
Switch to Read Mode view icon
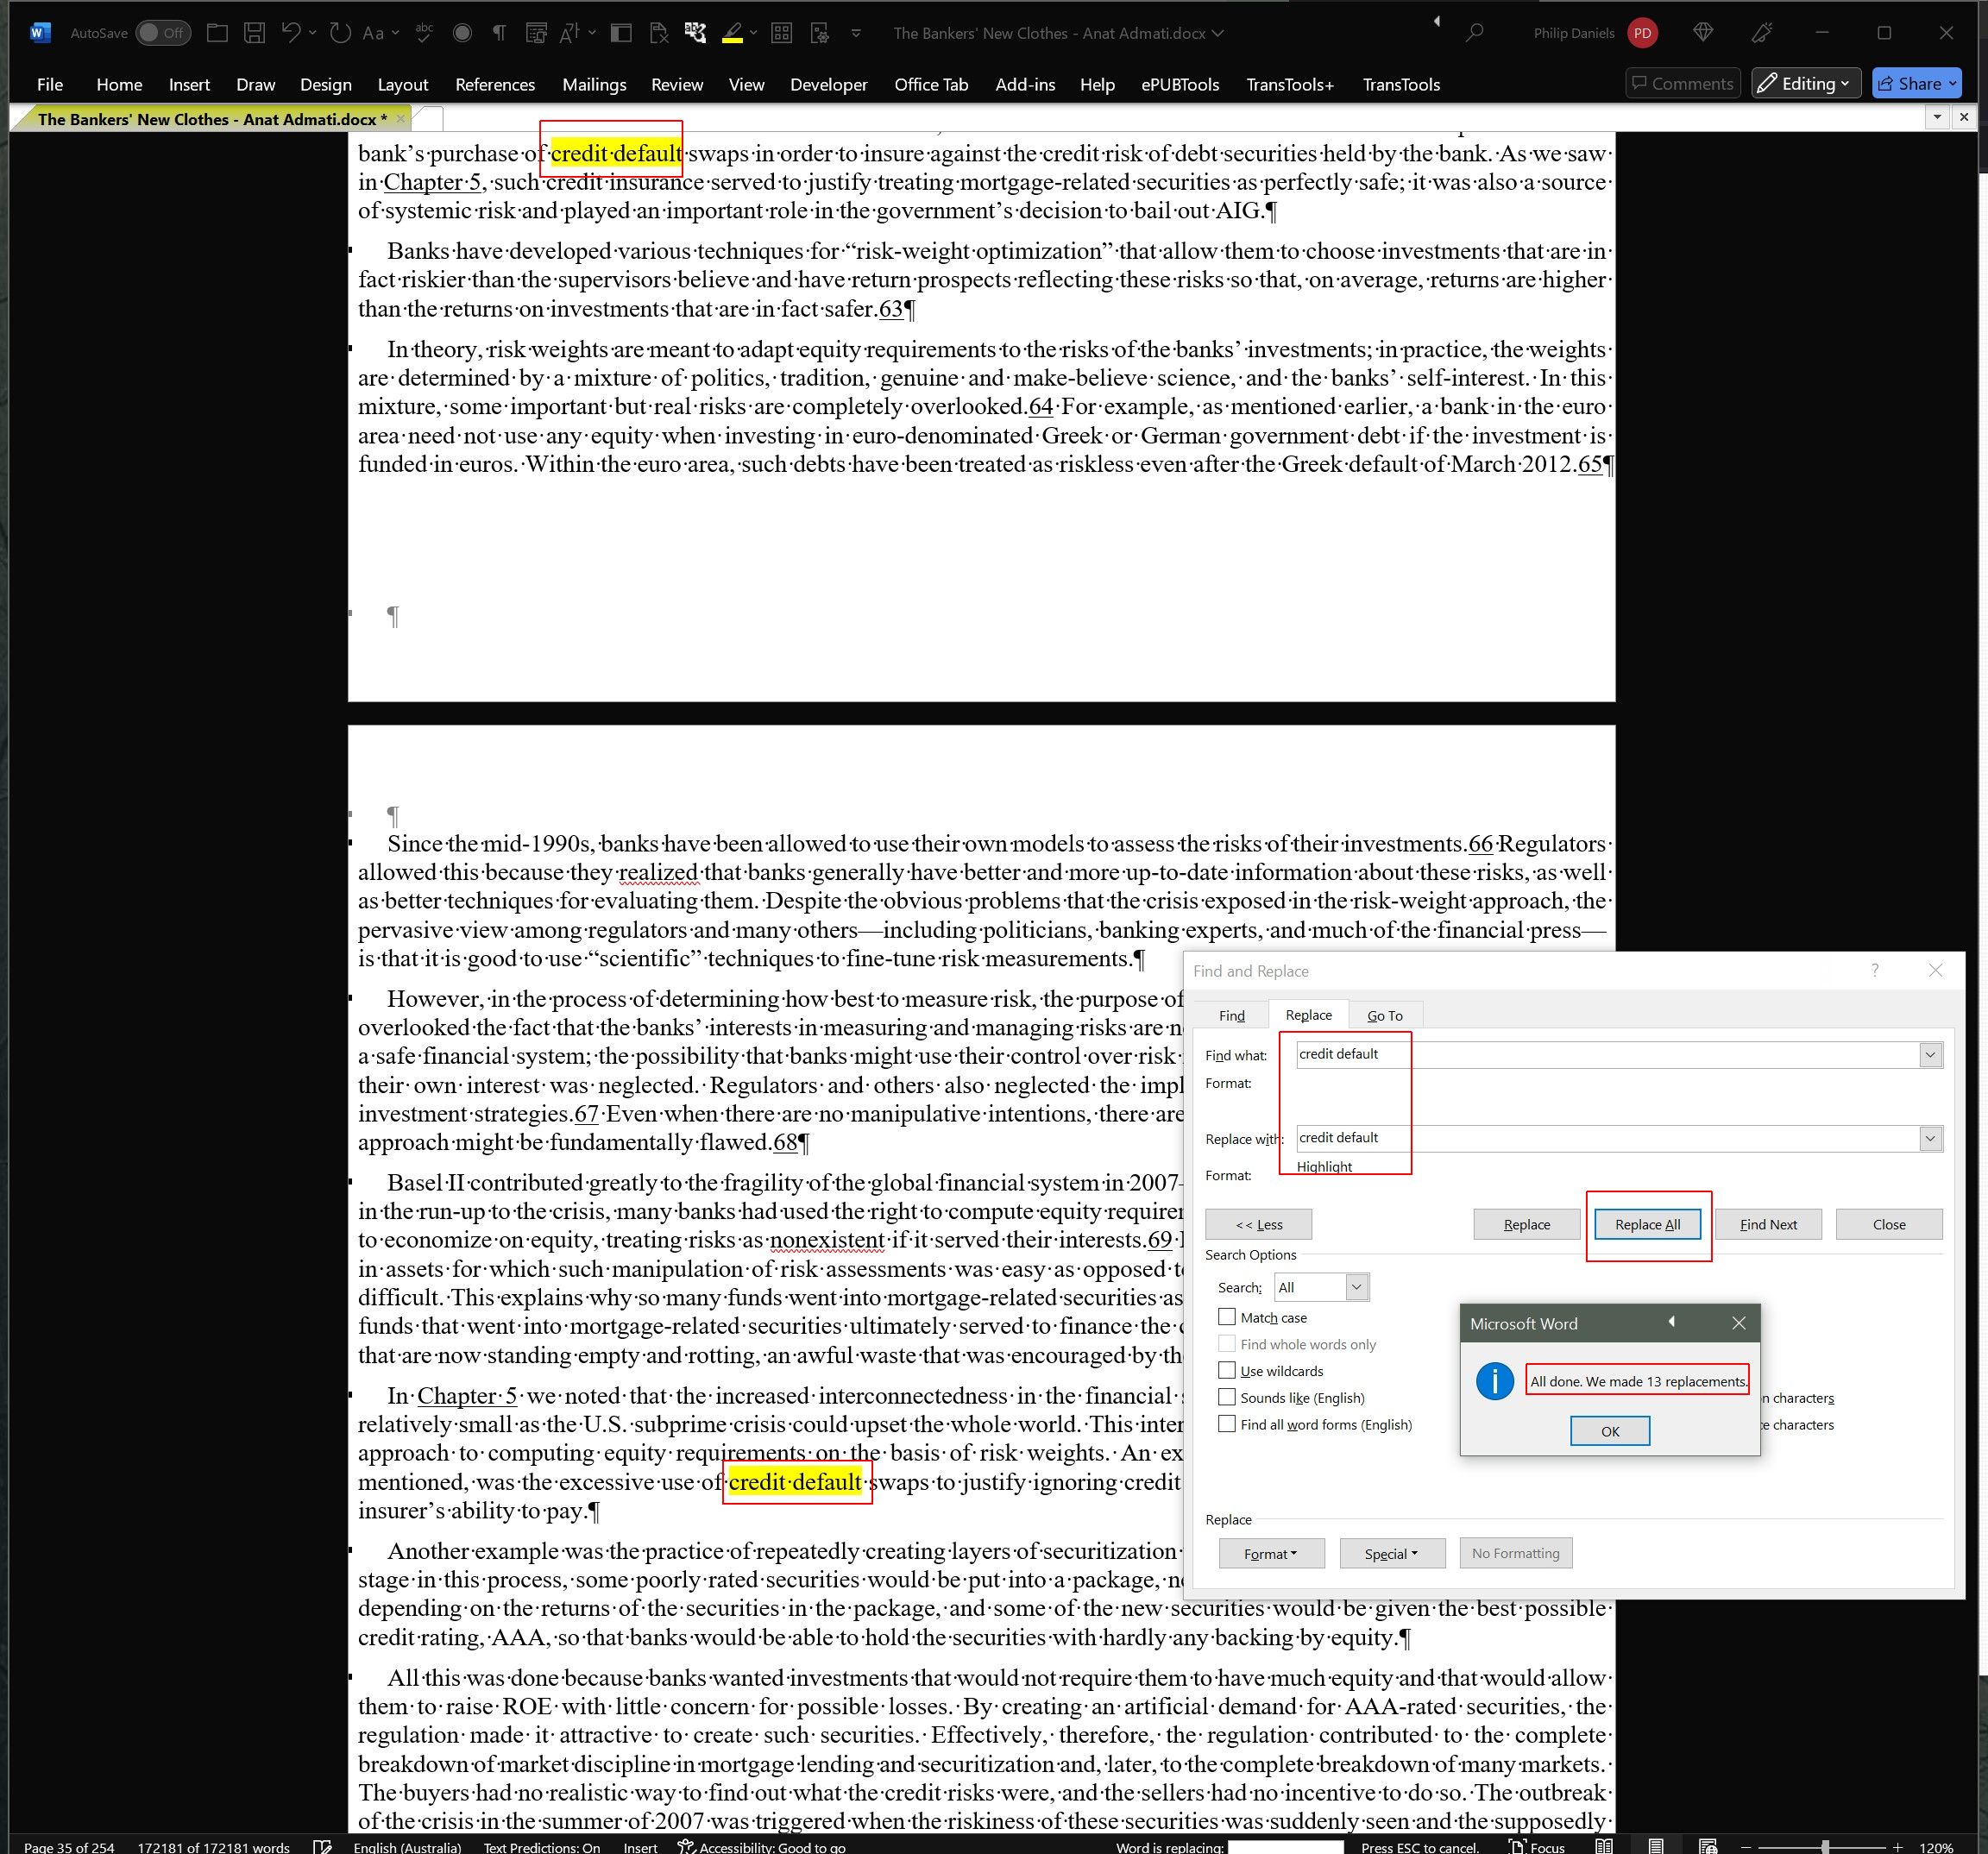point(1604,1846)
